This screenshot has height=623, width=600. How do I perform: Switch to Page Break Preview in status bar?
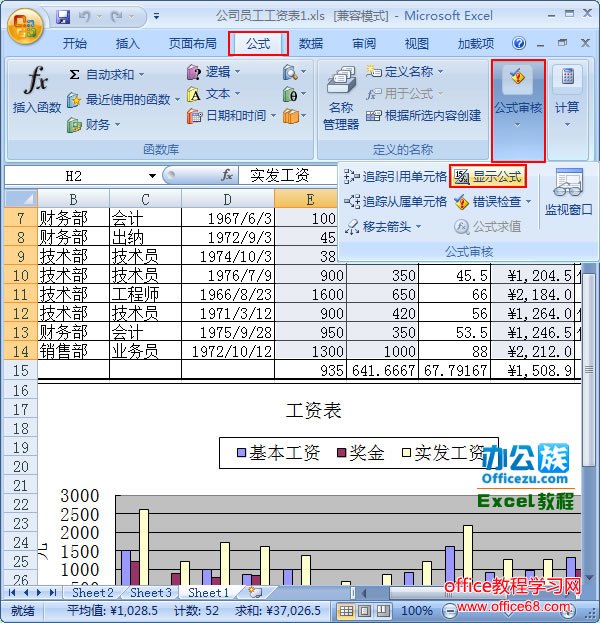(x=383, y=610)
